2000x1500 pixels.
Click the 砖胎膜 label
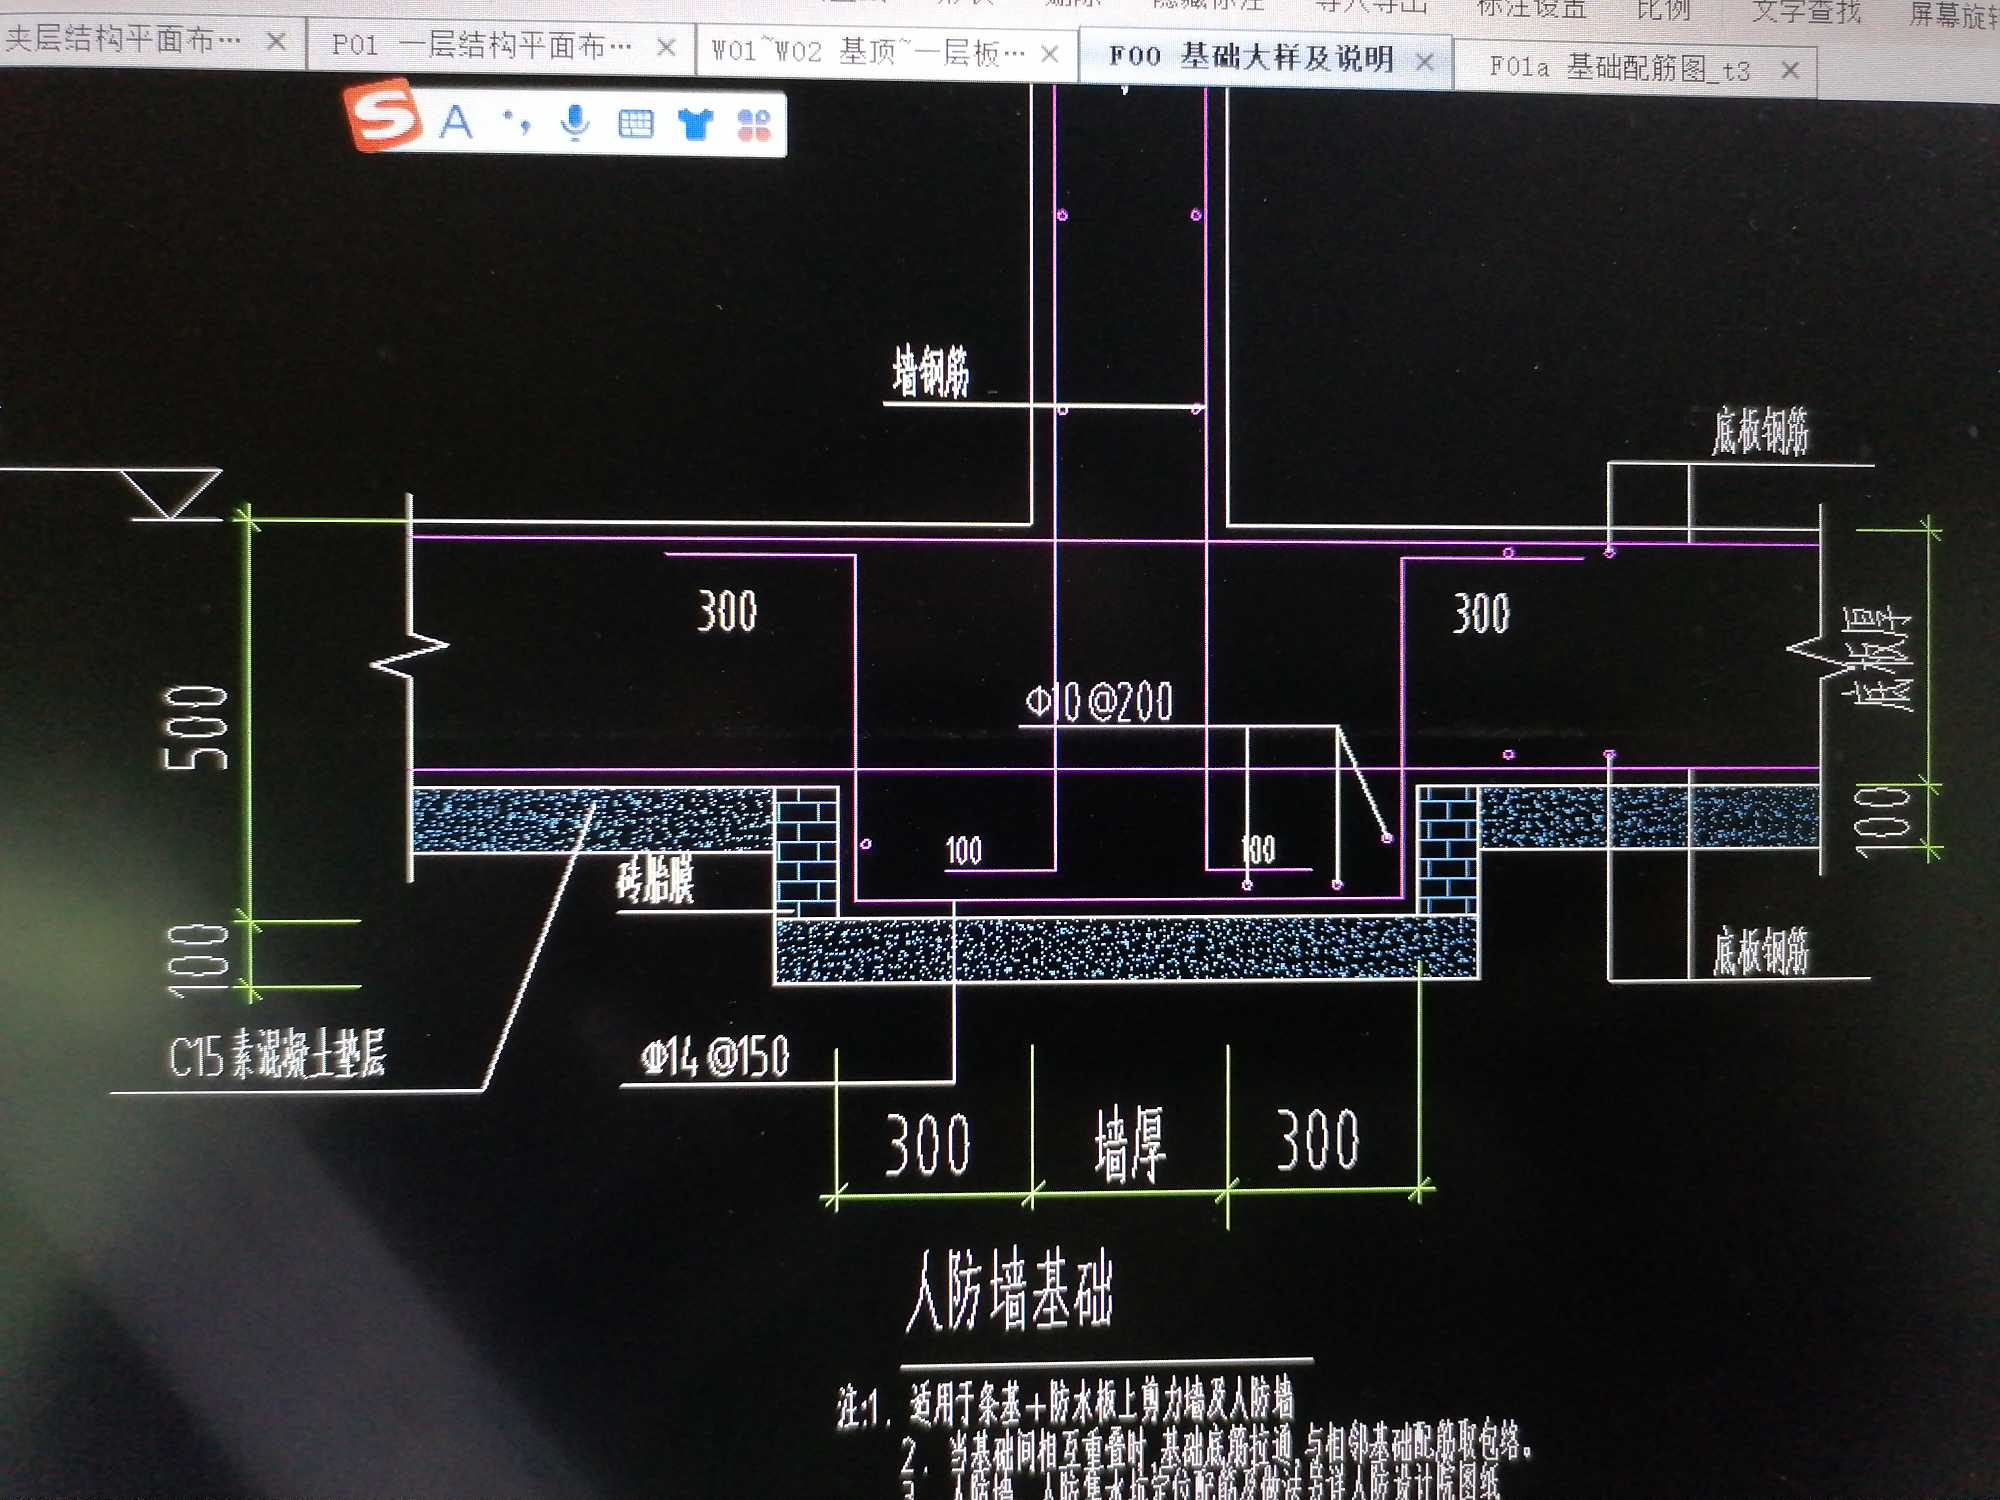pyautogui.click(x=655, y=880)
